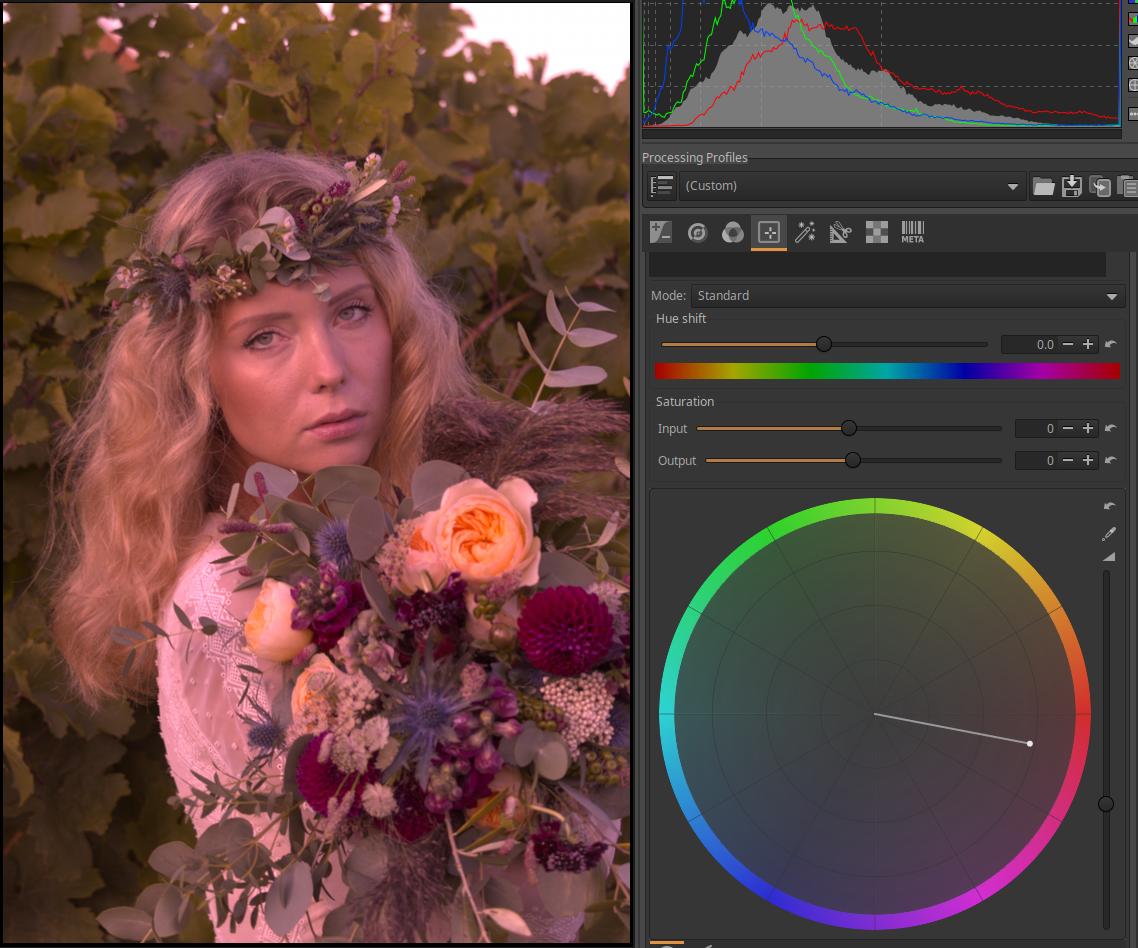Activate the color wheel eyedropper picker
1138x948 pixels.
tap(1108, 534)
